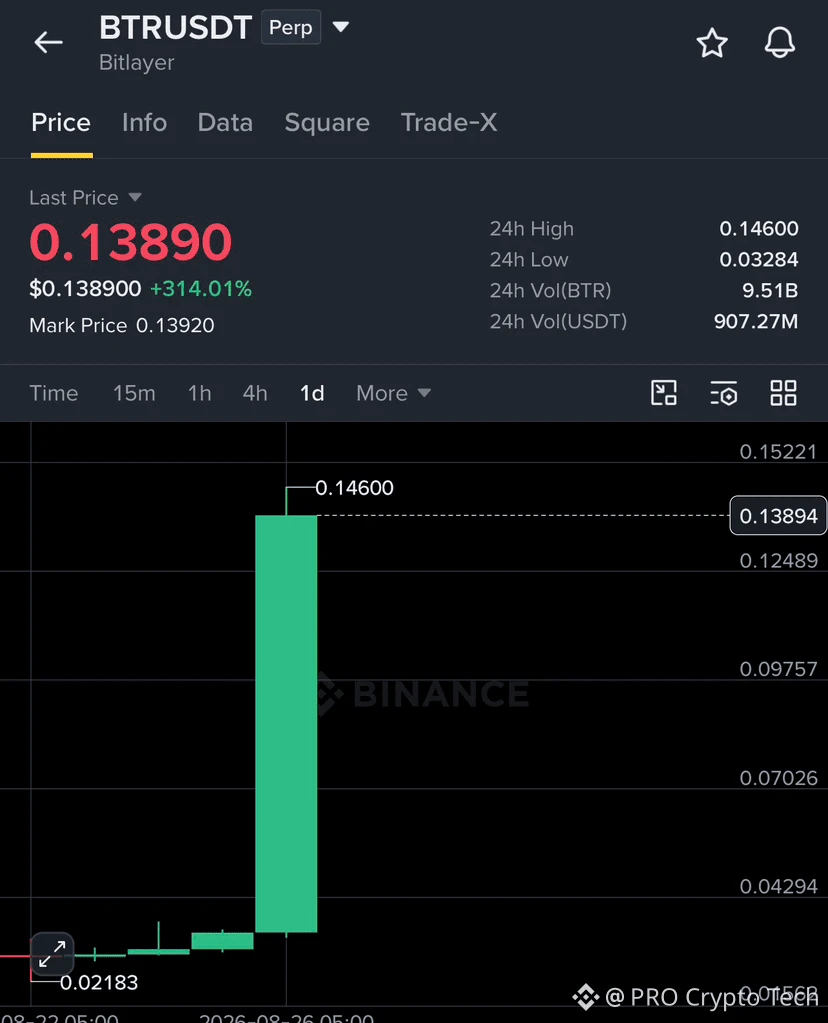This screenshot has height=1023, width=828.
Task: Open the Last Price dropdown
Action: 85,198
